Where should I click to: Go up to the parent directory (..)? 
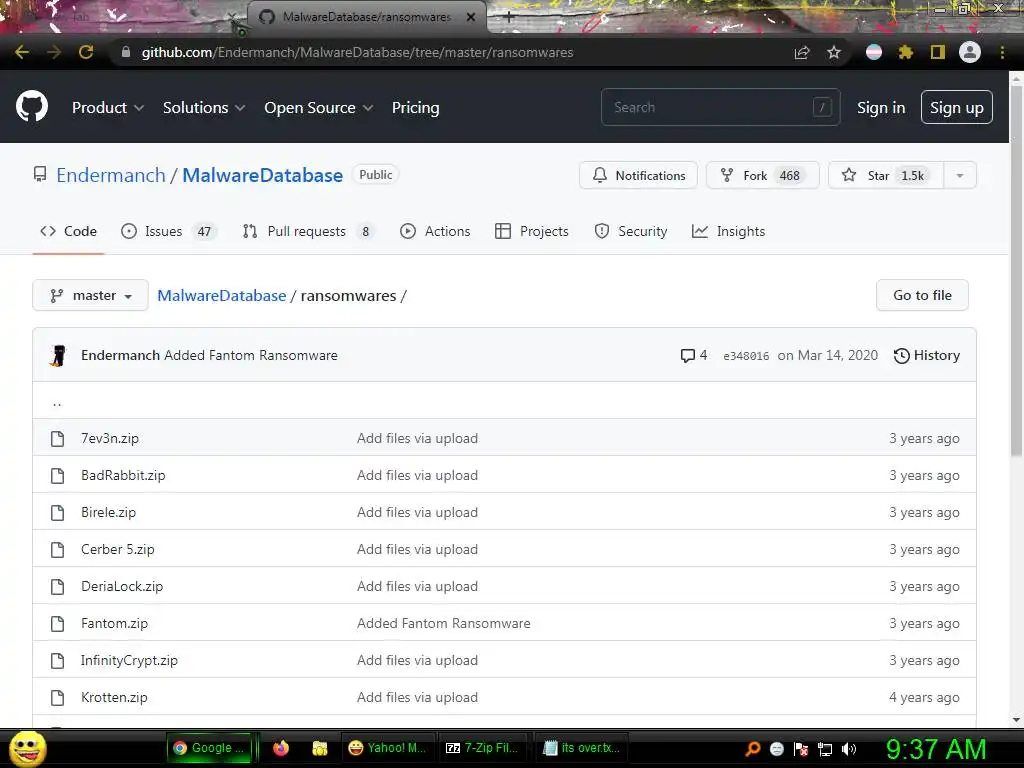coord(57,402)
